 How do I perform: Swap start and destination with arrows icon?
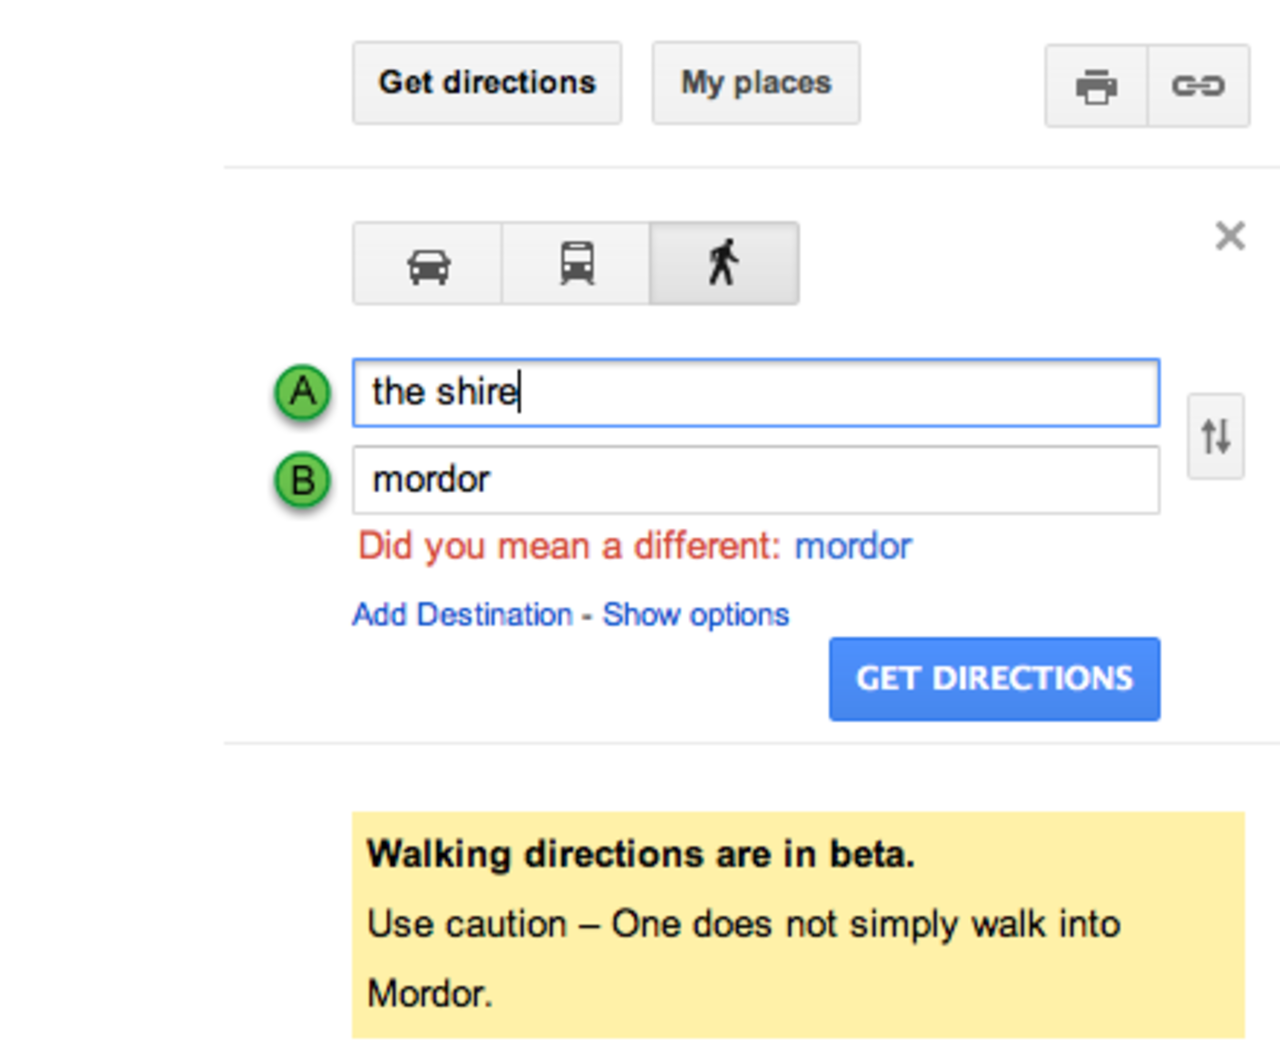pyautogui.click(x=1216, y=437)
